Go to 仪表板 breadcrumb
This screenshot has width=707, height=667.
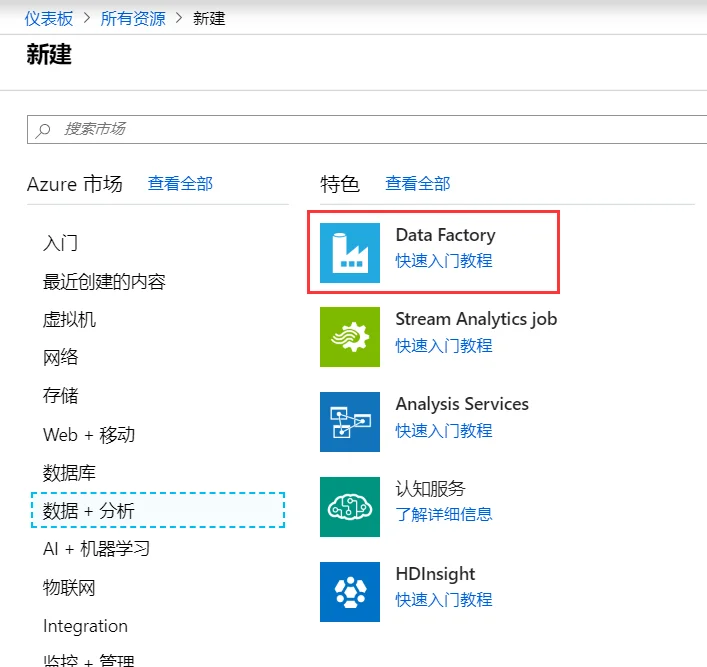coord(49,18)
